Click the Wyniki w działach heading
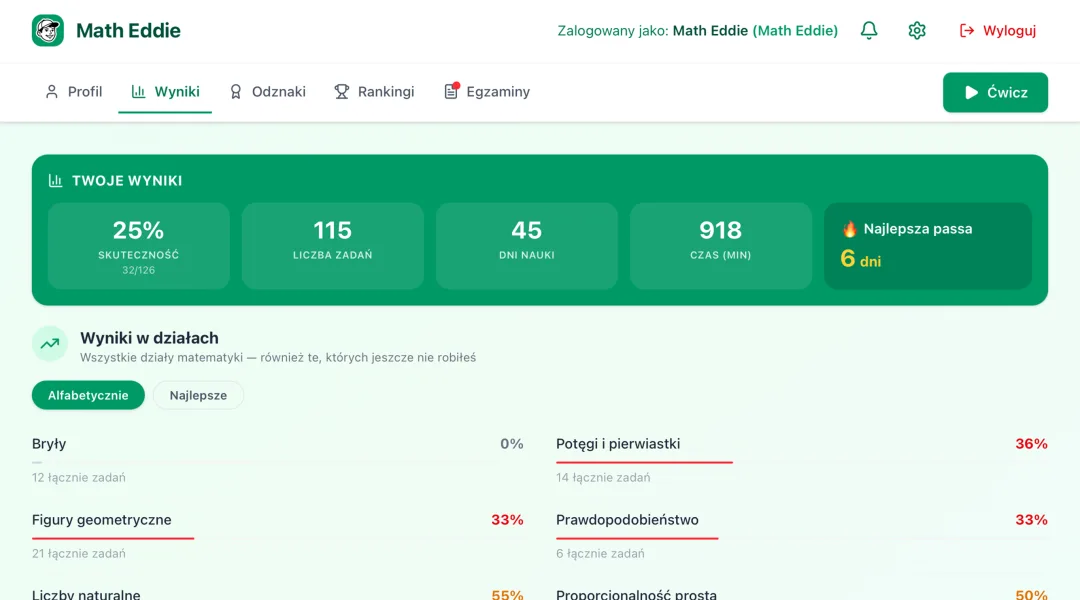This screenshot has width=1080, height=600. [149, 338]
